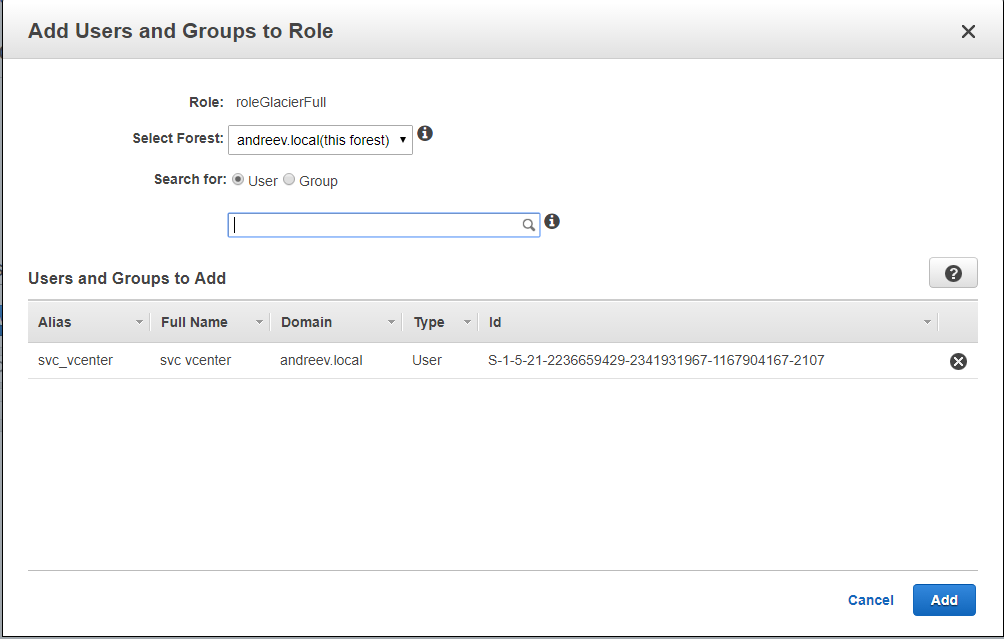Screen dimensions: 1004x639
Task: Open the Full Name column menu arrow
Action: point(259,322)
